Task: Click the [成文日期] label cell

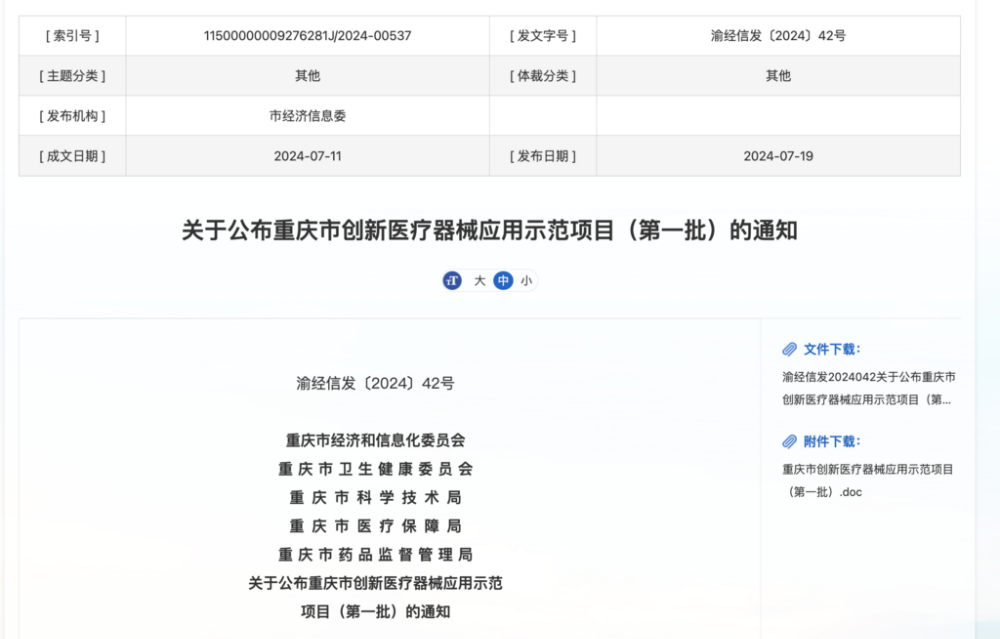Action: (73, 156)
